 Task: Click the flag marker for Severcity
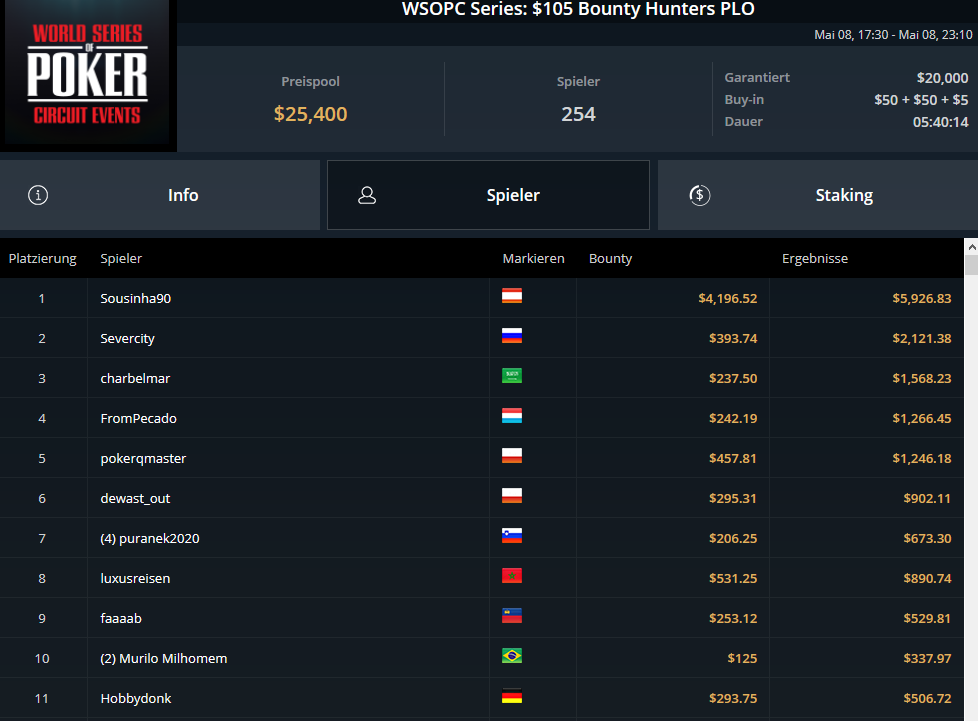click(x=511, y=336)
